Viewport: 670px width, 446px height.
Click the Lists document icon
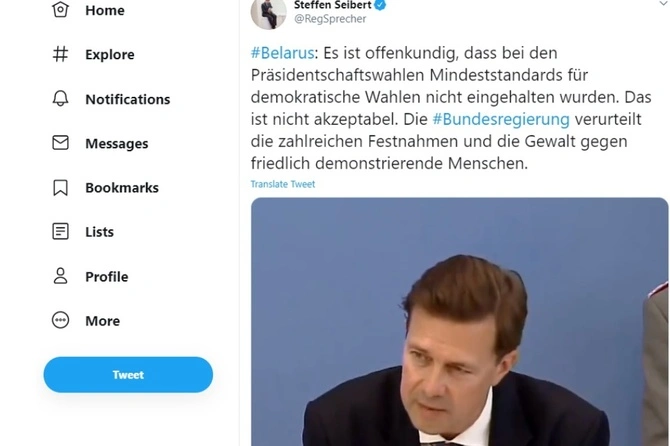tap(60, 232)
